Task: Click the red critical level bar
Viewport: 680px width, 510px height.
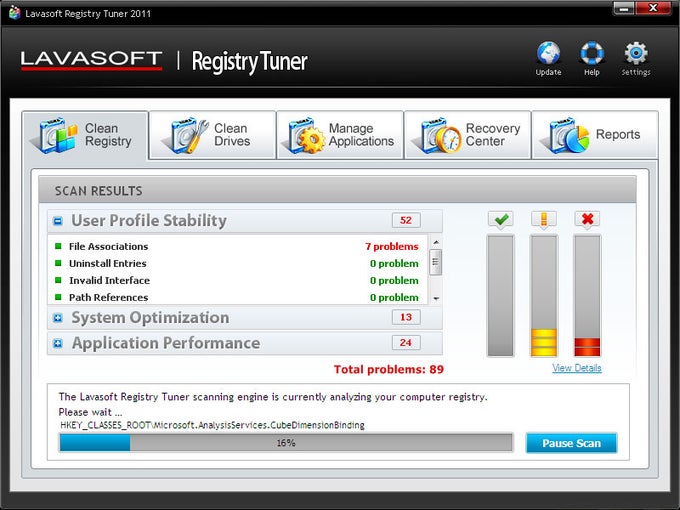Action: [587, 296]
